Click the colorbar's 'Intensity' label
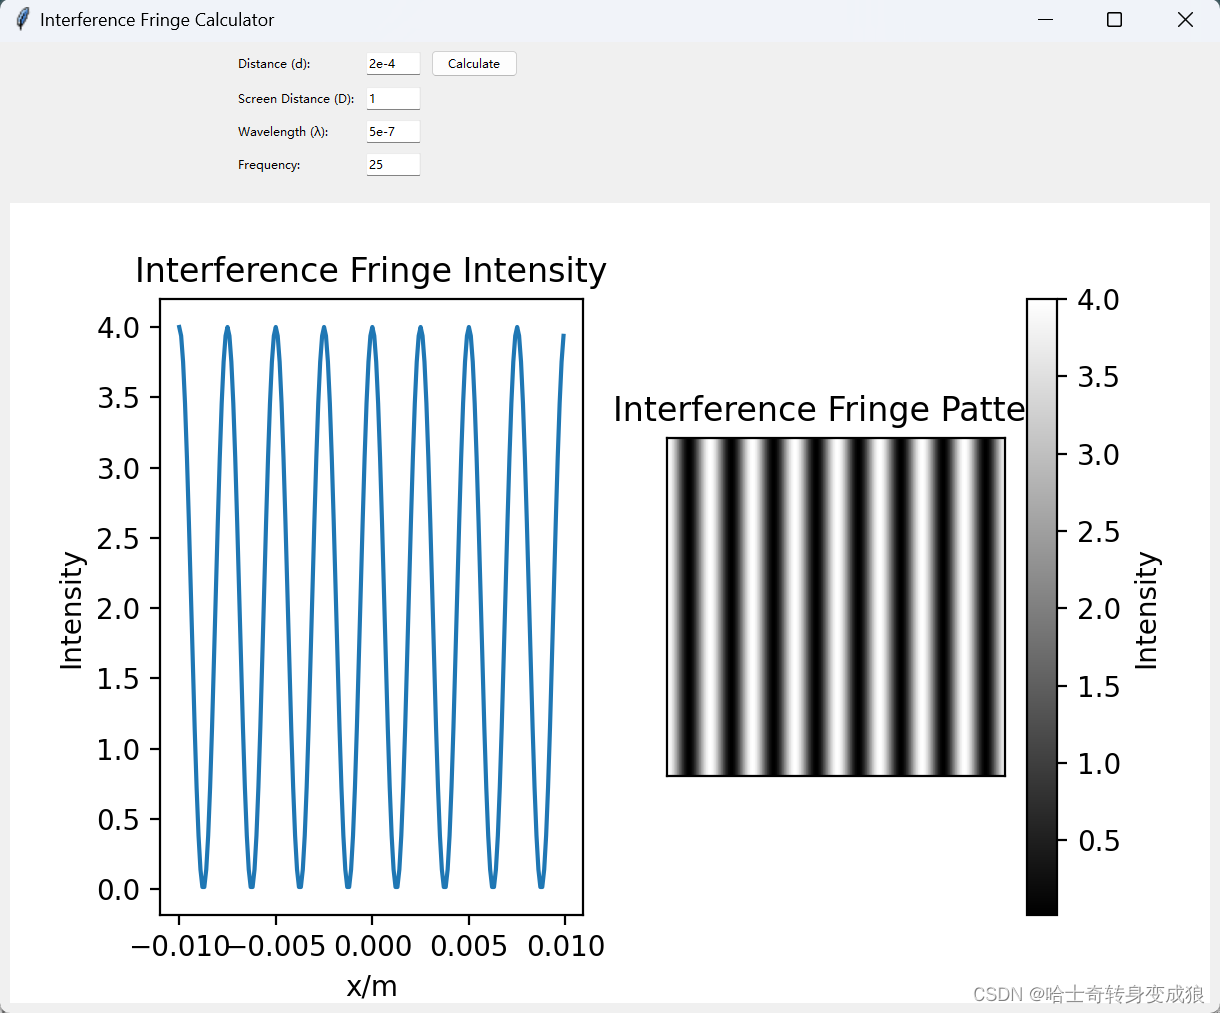The height and width of the screenshot is (1013, 1220). (x=1146, y=610)
